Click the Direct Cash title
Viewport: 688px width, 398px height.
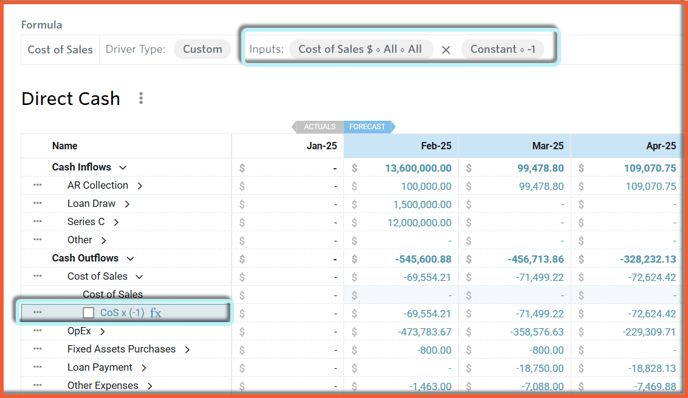click(70, 98)
